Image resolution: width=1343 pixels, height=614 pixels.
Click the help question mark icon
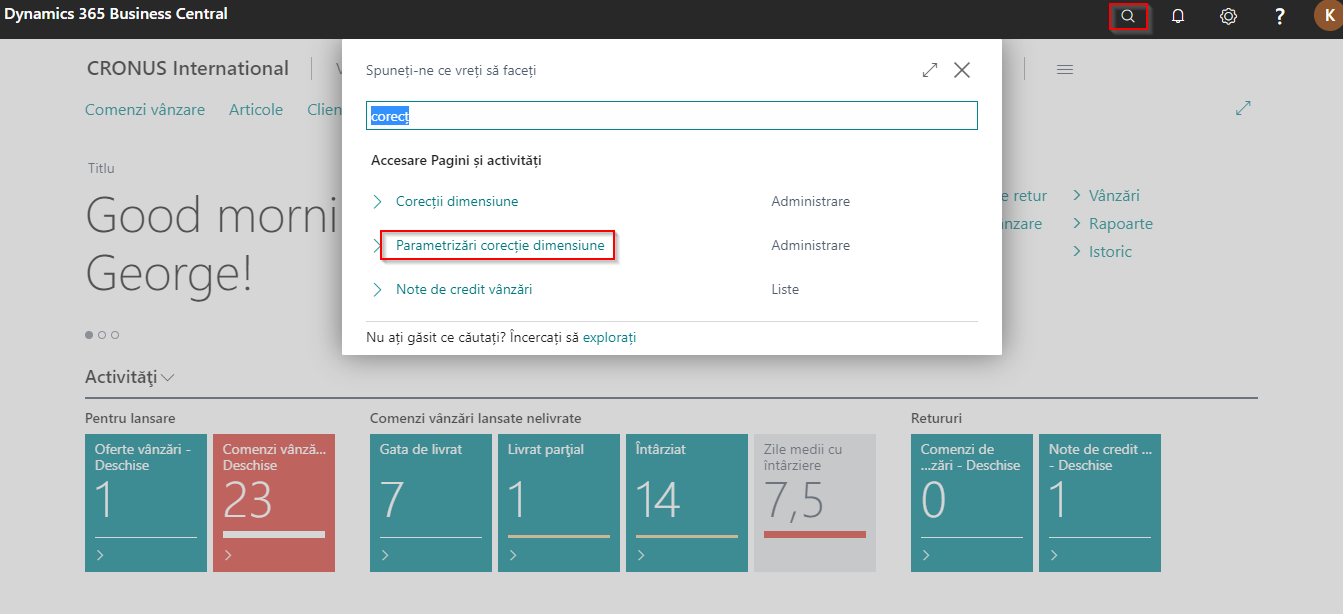(x=1280, y=16)
